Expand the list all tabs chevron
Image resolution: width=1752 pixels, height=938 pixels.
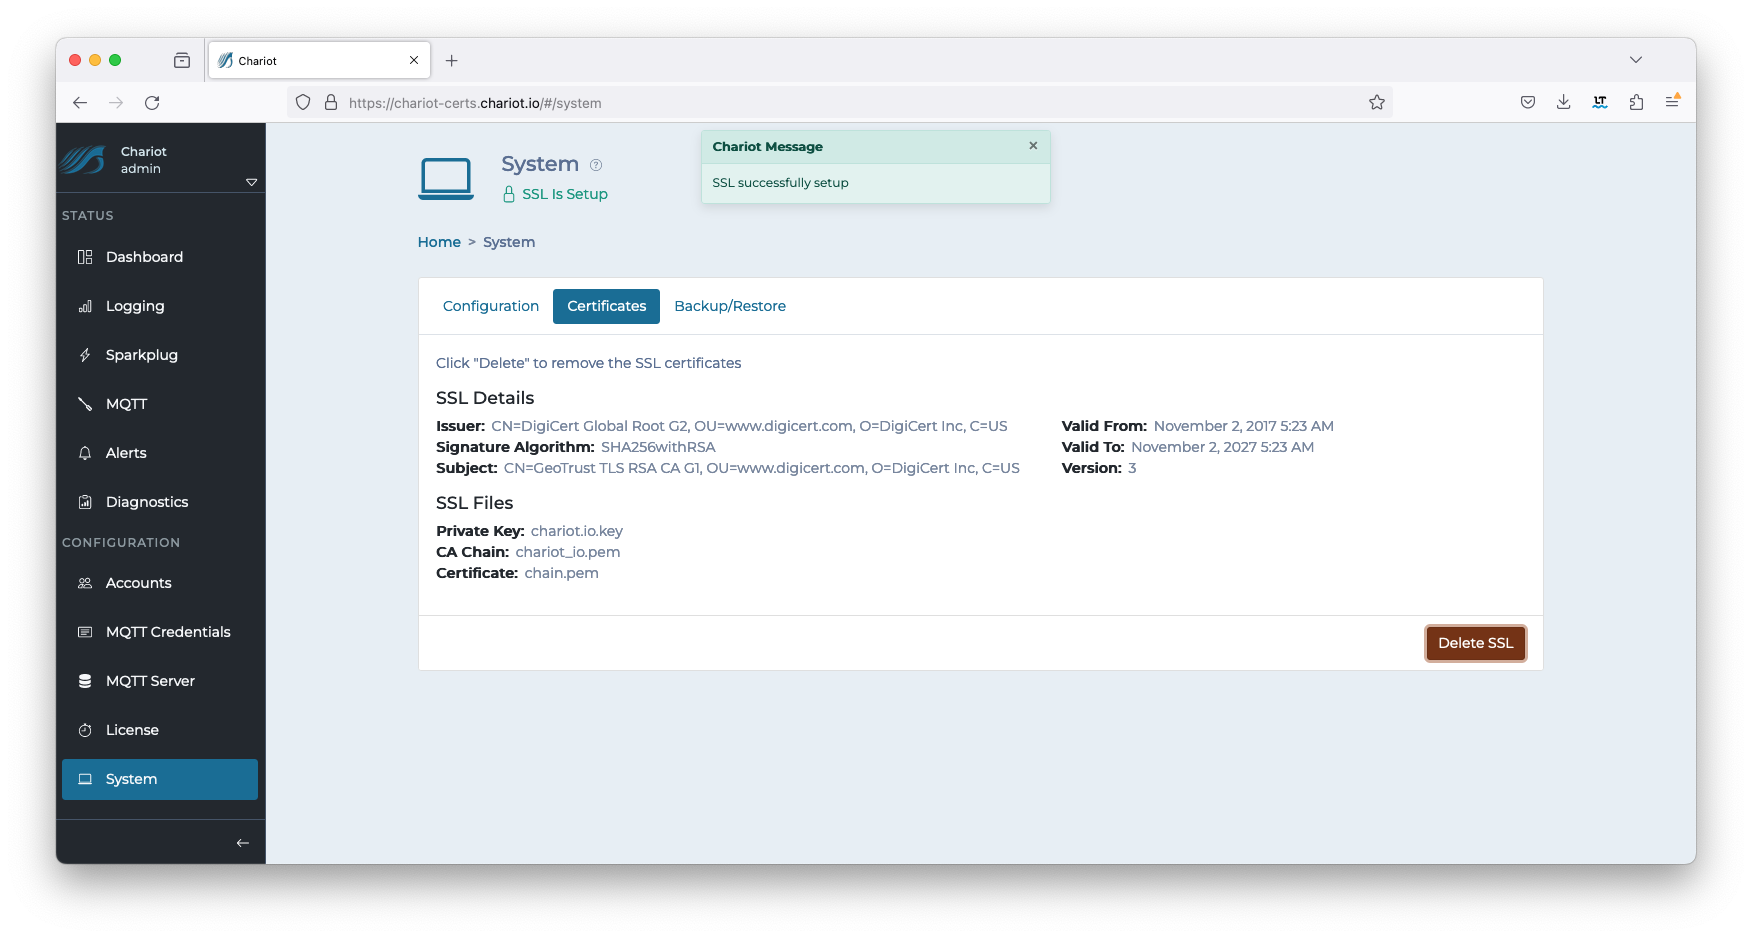tap(1636, 60)
